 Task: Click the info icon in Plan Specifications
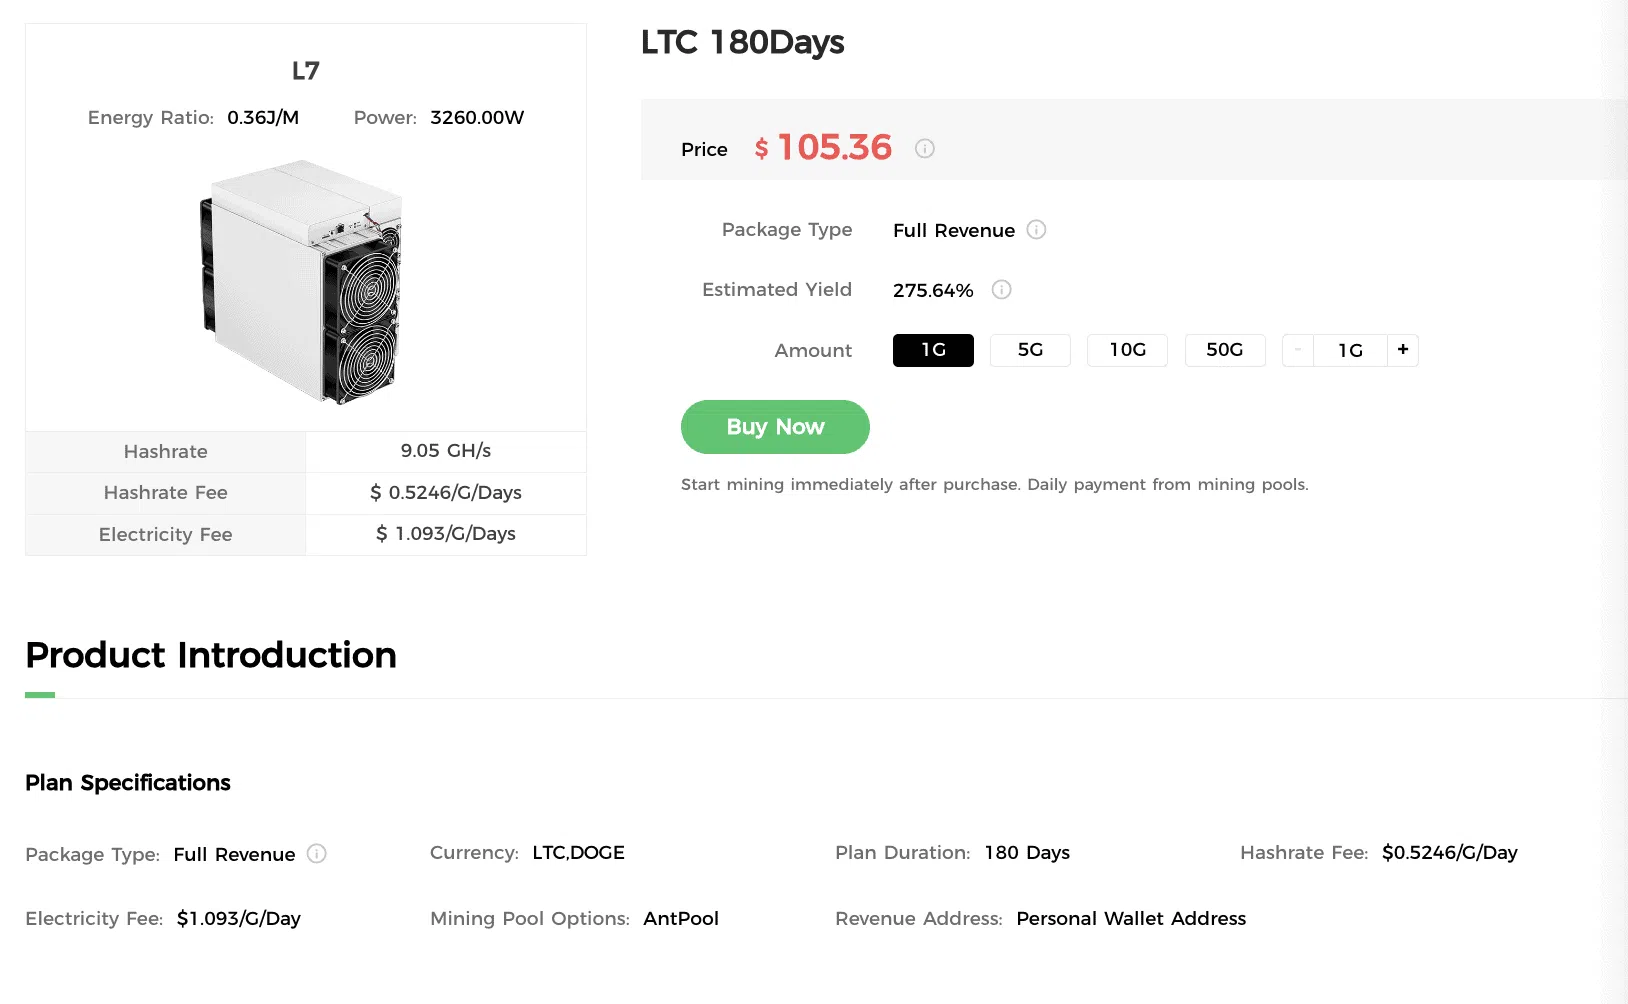point(317,854)
